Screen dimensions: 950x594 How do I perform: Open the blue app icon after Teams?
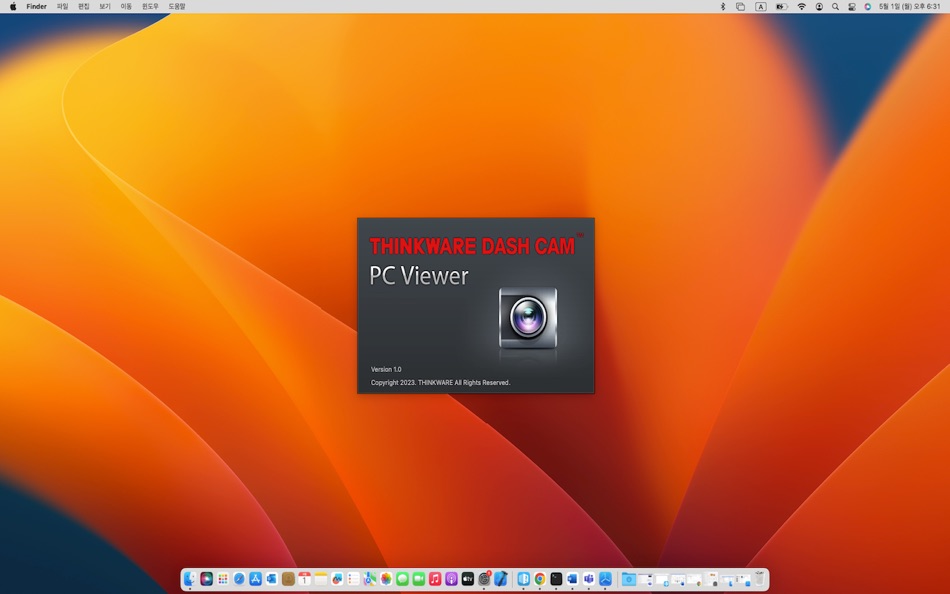tap(605, 579)
